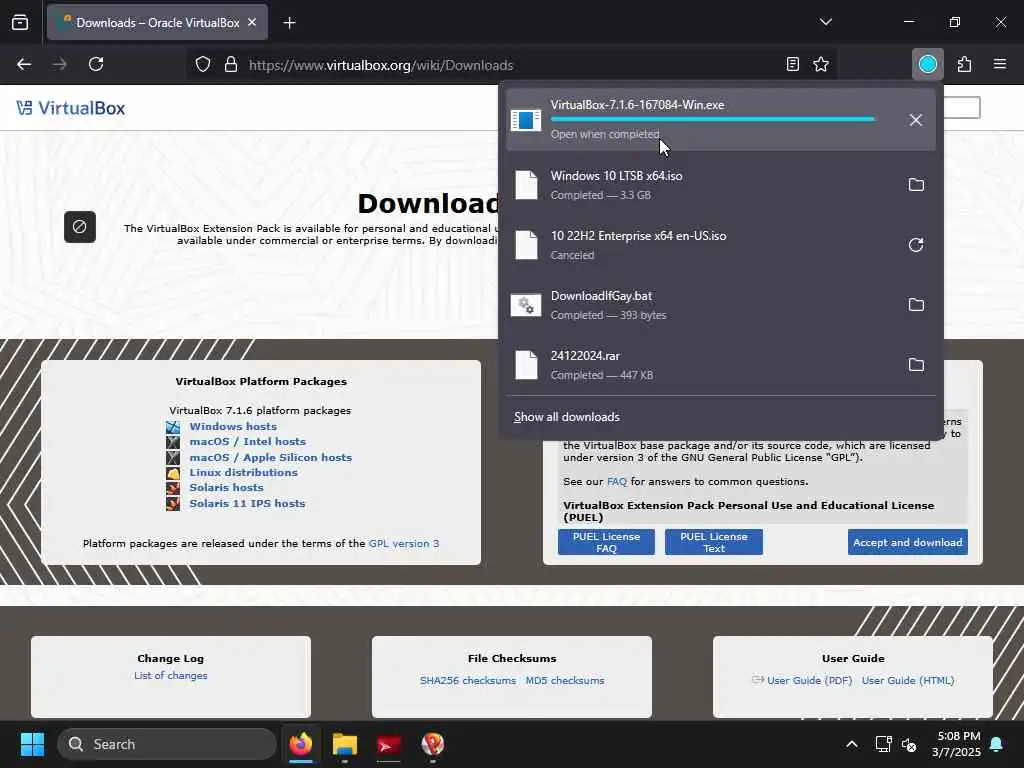The height and width of the screenshot is (768, 1024).
Task: Close the downloads panel via toolbar downloads button
Action: [927, 64]
